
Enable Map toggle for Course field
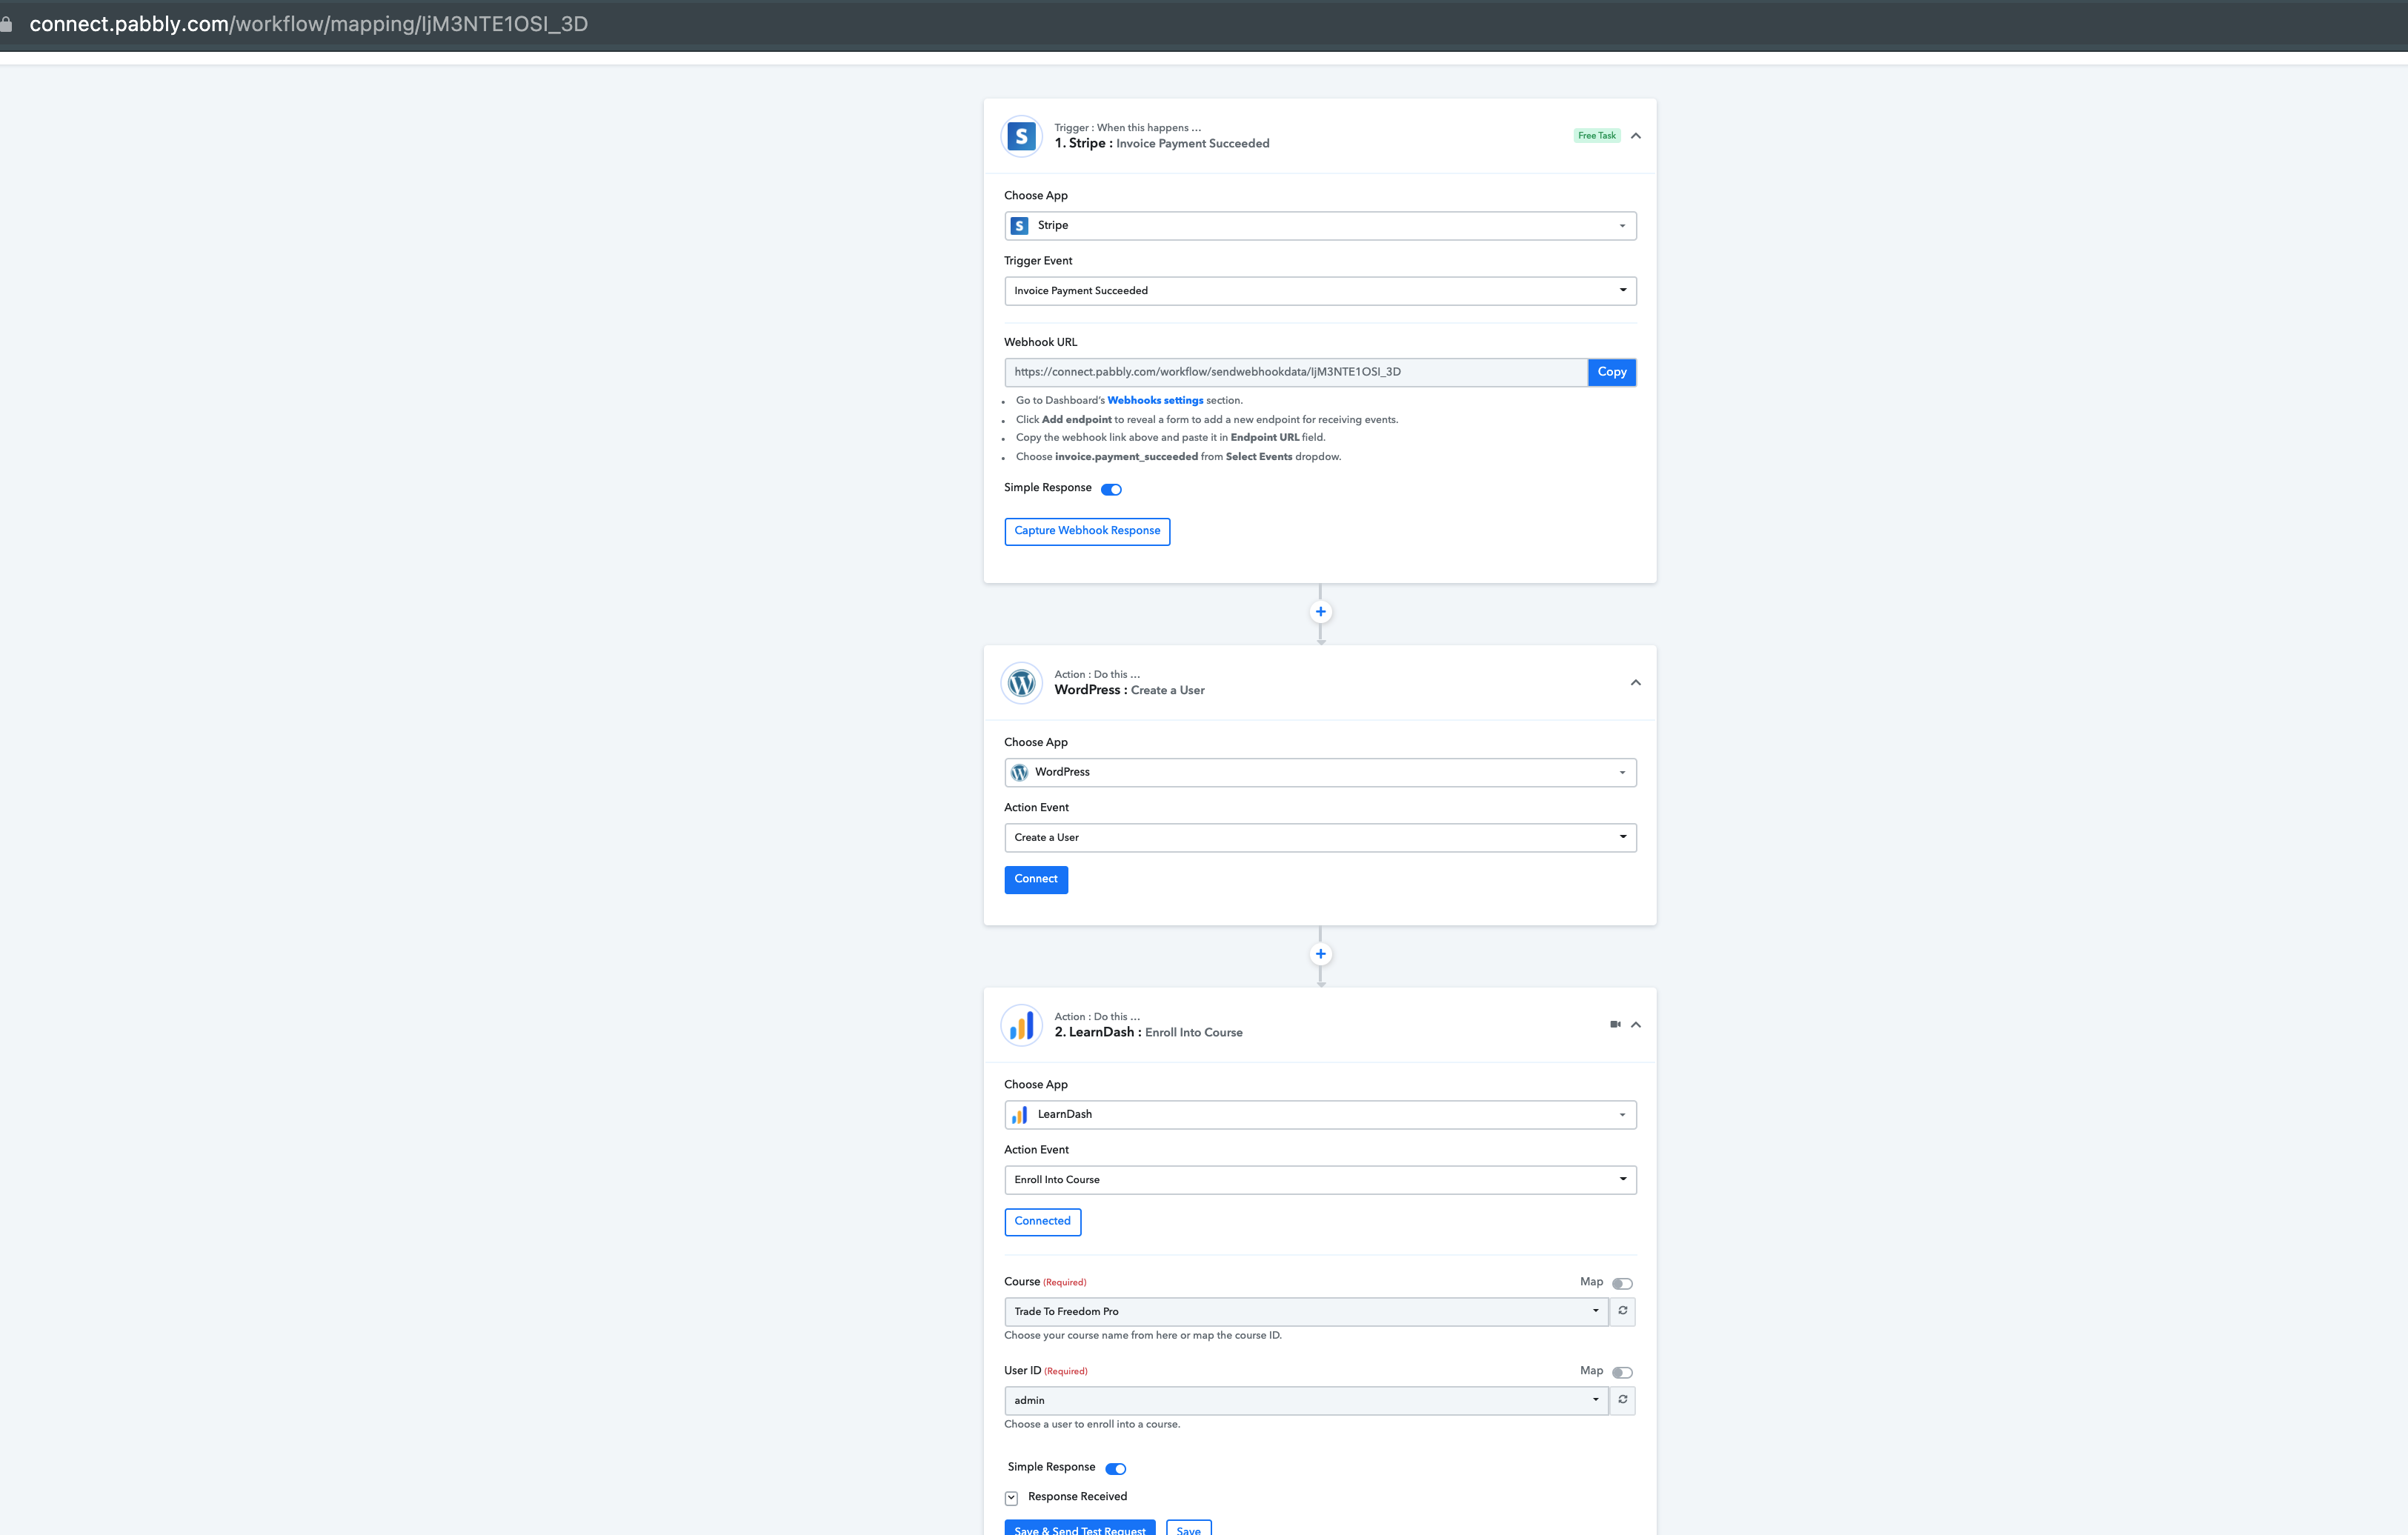(1622, 1283)
